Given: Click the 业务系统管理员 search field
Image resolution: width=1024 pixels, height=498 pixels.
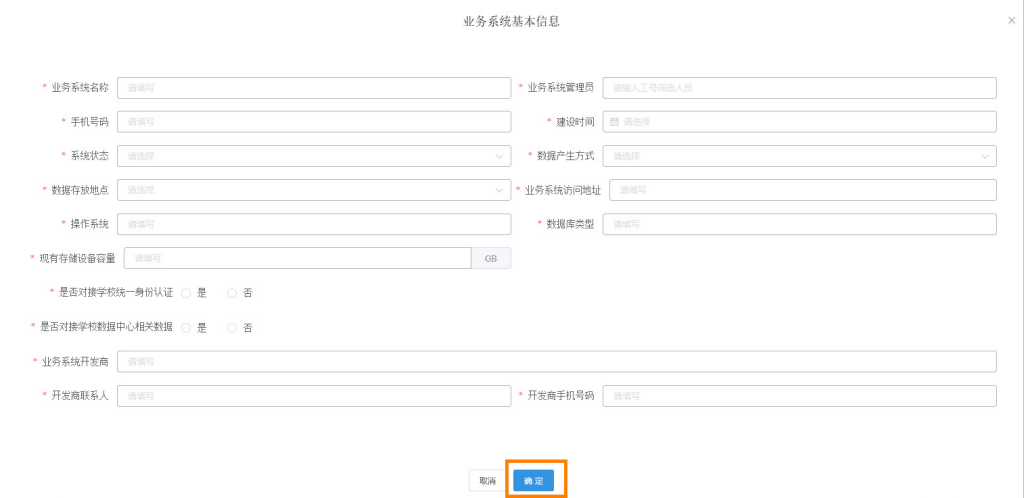Looking at the screenshot, I should (x=799, y=88).
